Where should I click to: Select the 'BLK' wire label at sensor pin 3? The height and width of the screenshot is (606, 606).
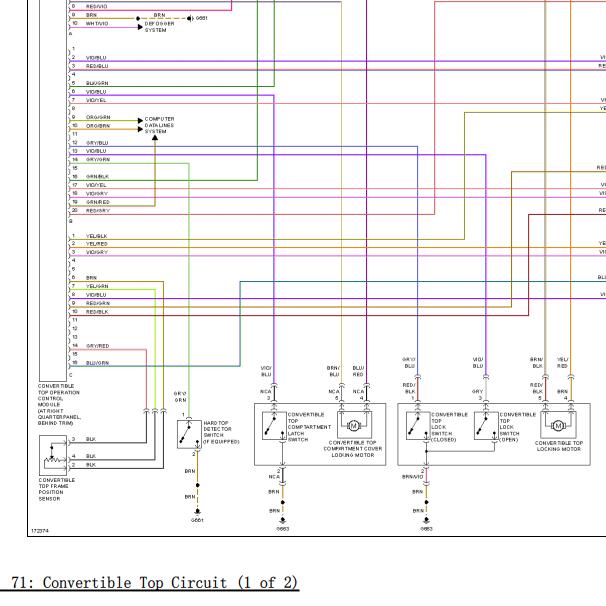pos(91,439)
